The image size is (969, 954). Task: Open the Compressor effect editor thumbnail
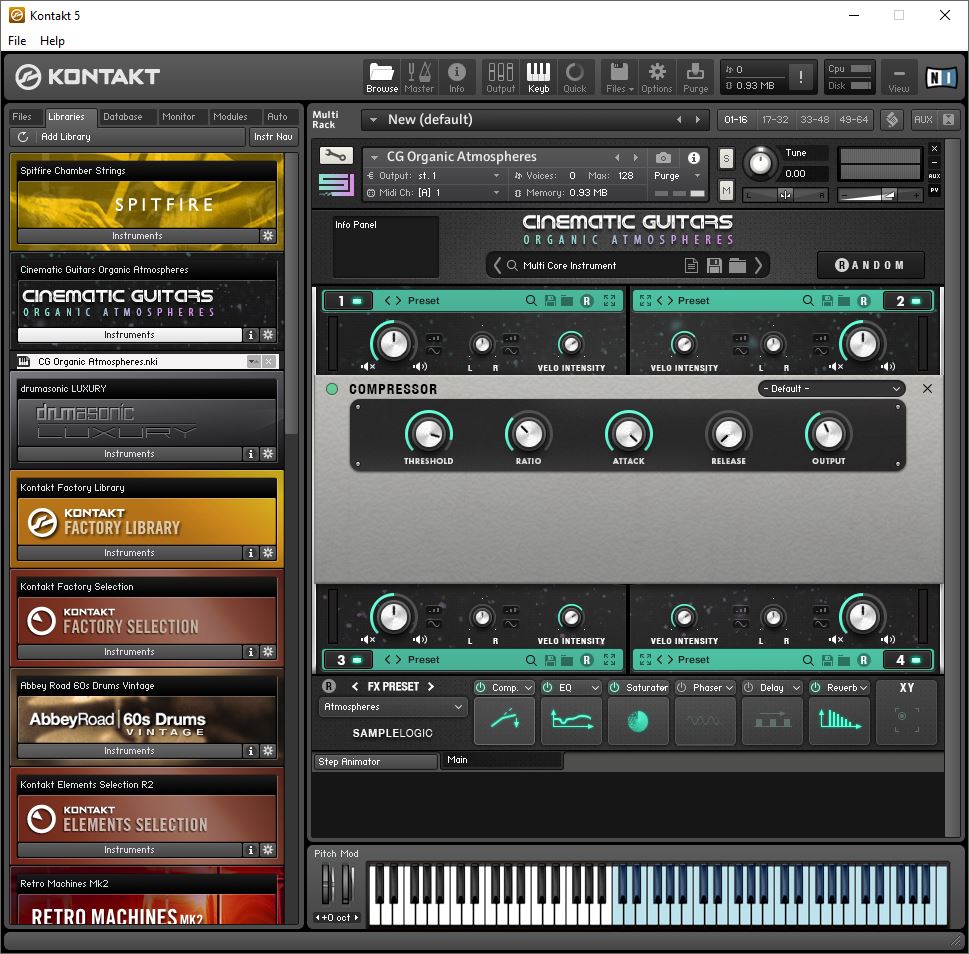[x=504, y=720]
